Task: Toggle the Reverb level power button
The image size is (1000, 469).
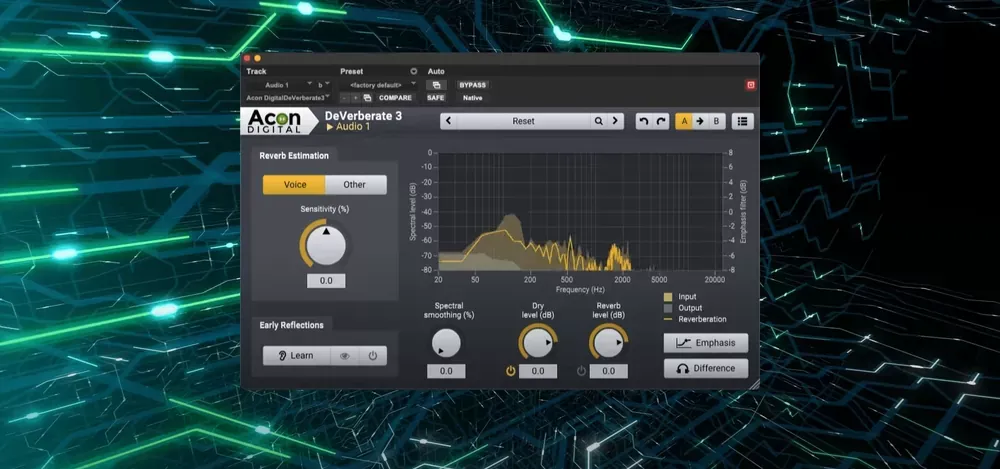Action: [581, 371]
